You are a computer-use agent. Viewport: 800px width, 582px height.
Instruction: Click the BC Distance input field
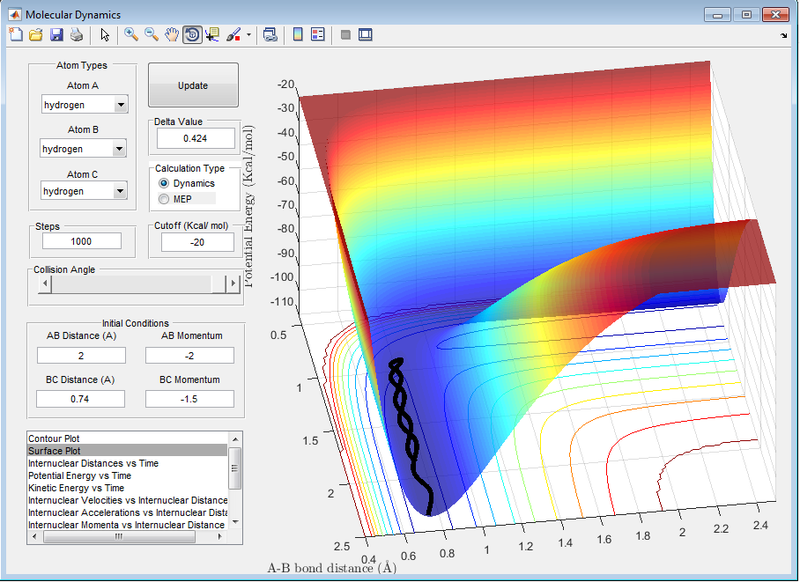(x=80, y=399)
